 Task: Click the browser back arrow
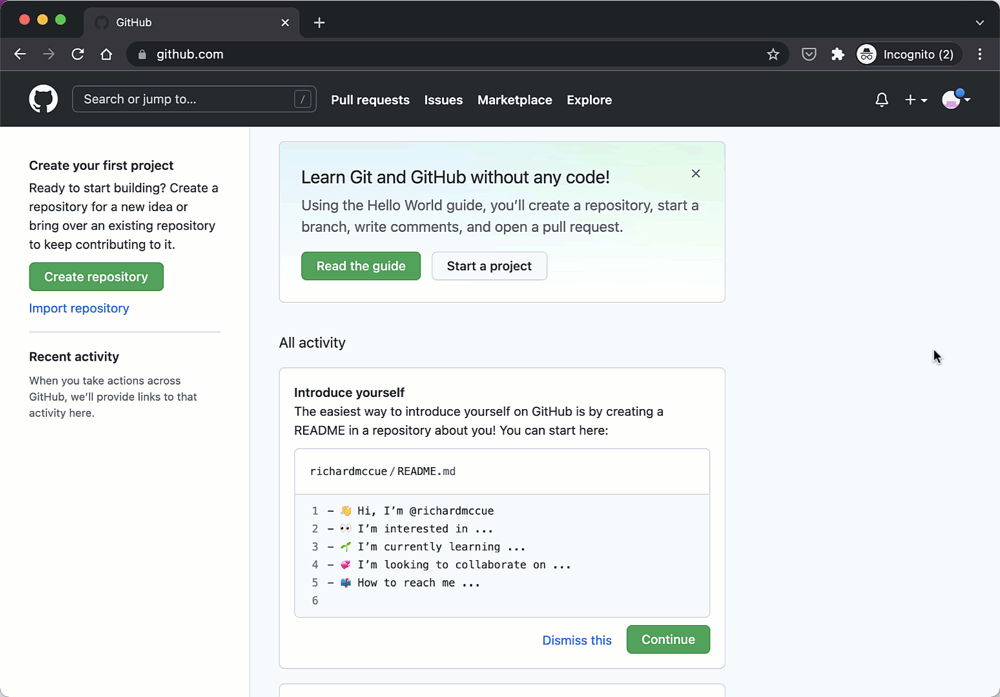coord(20,54)
